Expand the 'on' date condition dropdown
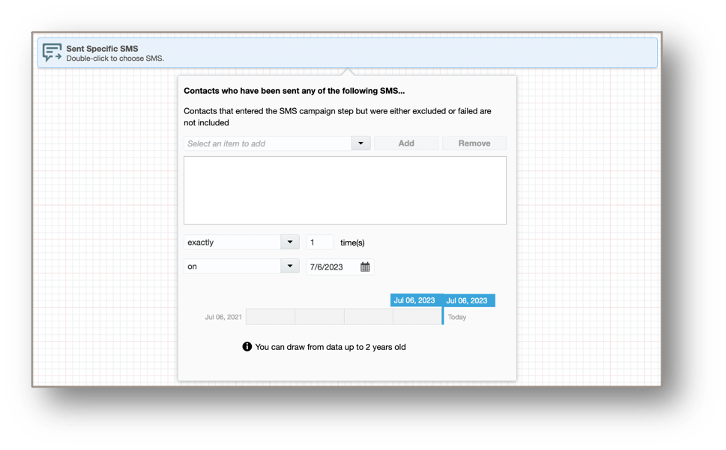Viewport: 726px width, 450px height. 290,266
